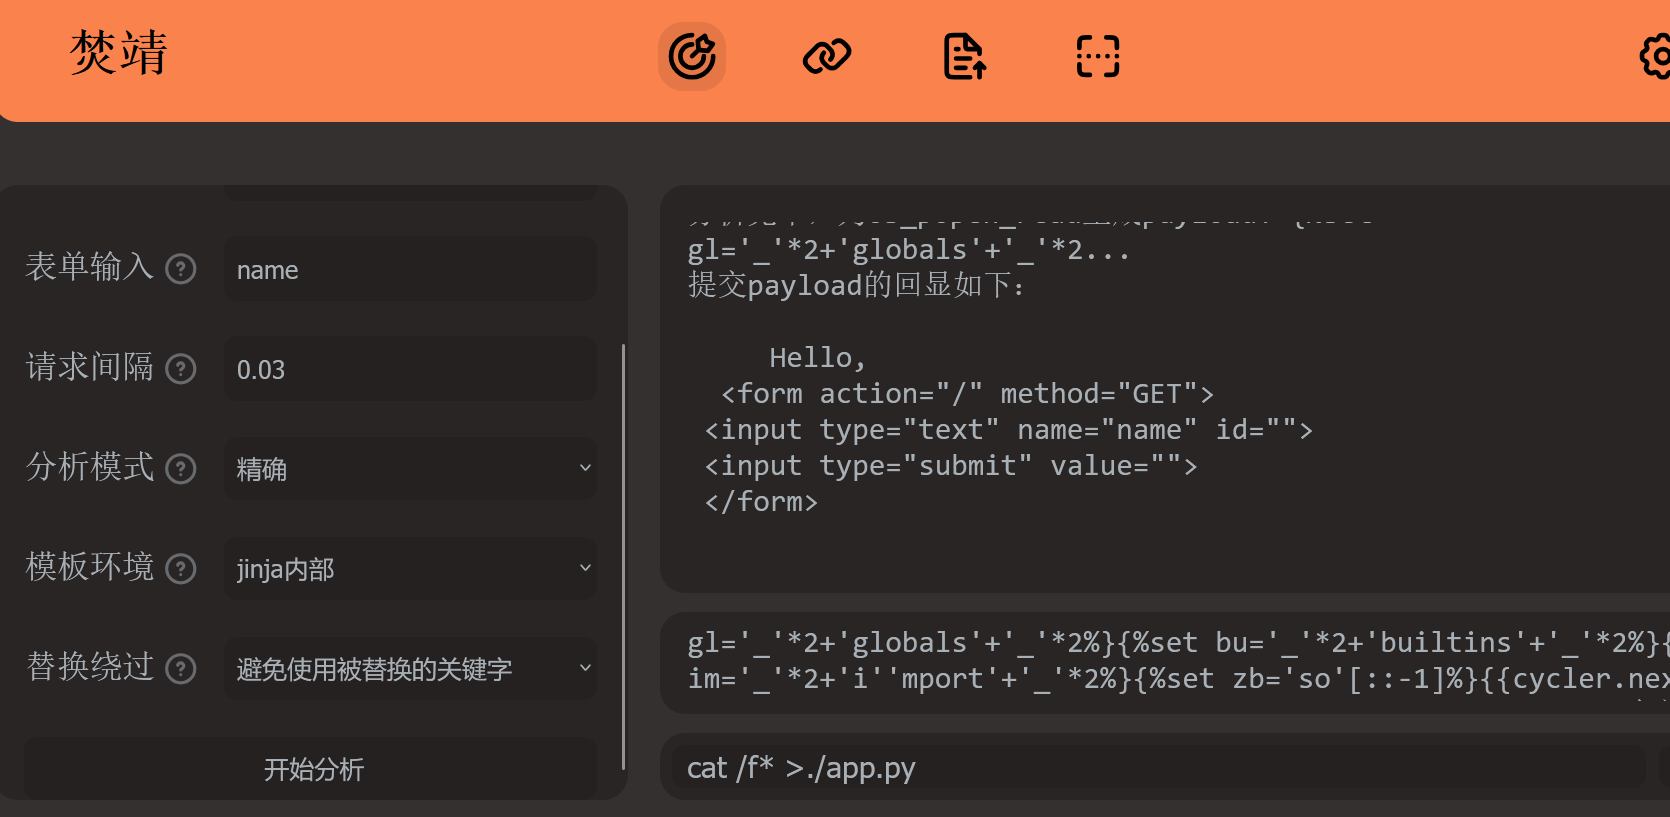Open the dashed-frame scan icon tab
The width and height of the screenshot is (1670, 817).
tap(1098, 56)
